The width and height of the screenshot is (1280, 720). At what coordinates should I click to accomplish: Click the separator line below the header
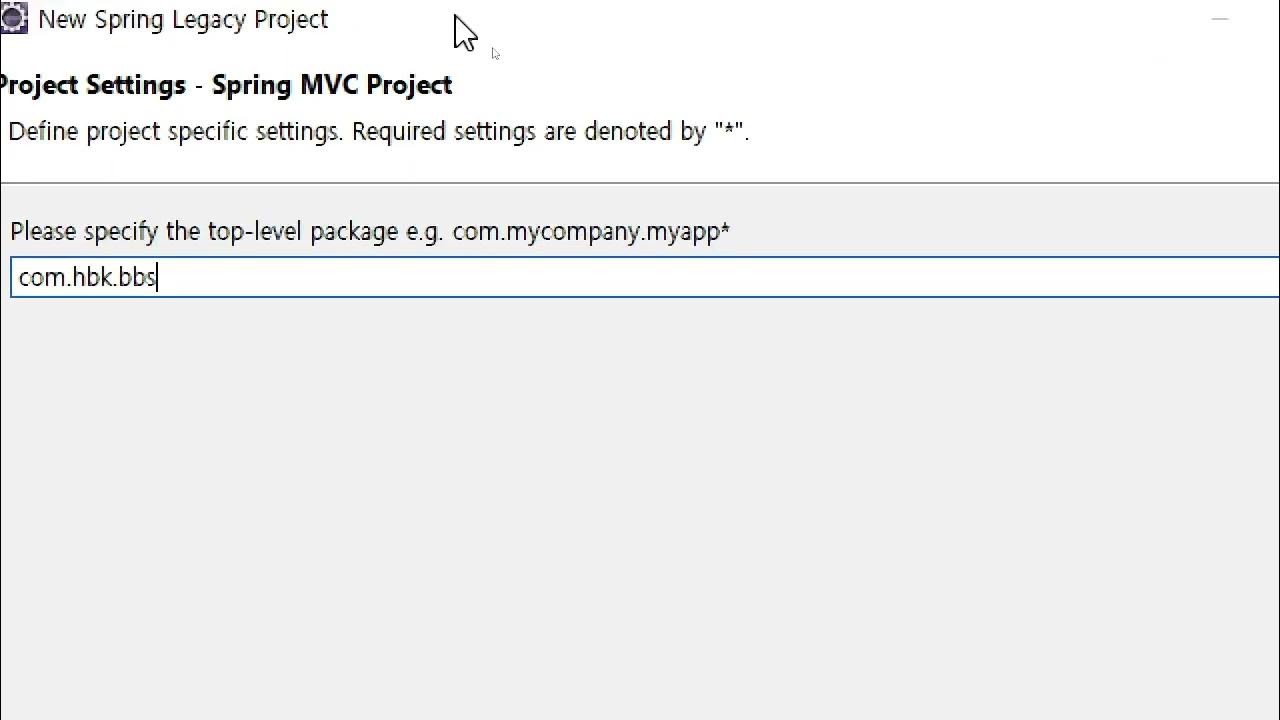coord(640,183)
